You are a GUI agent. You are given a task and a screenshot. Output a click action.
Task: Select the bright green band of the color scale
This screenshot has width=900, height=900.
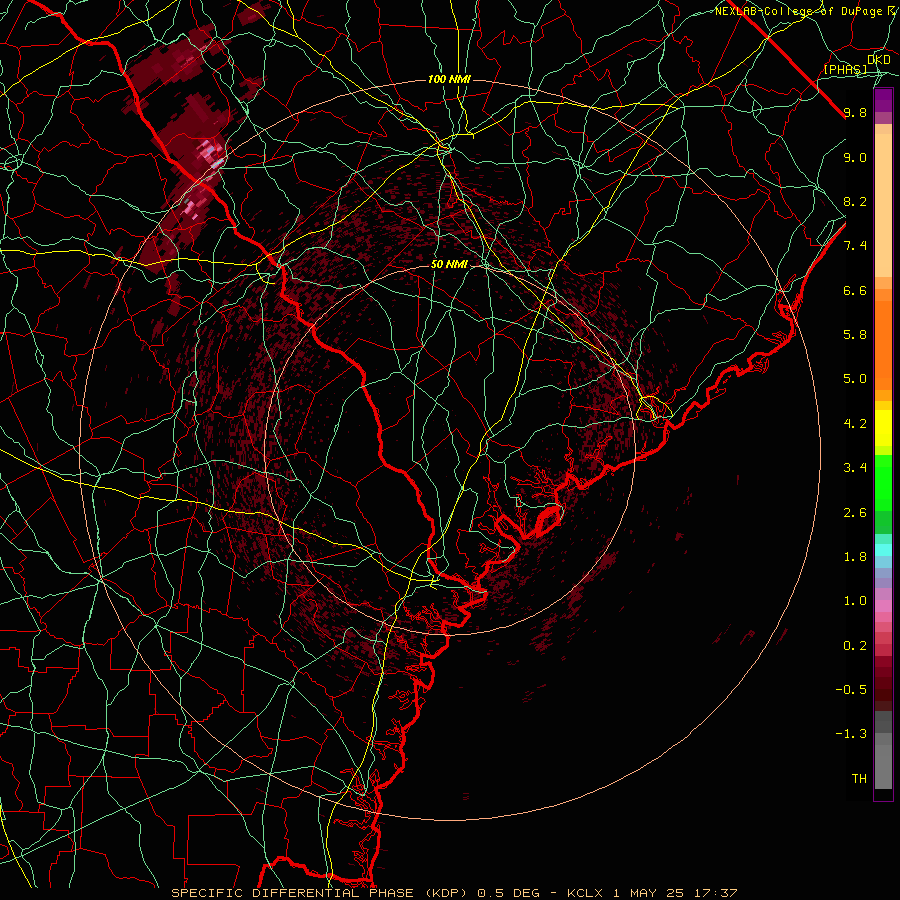(x=883, y=482)
